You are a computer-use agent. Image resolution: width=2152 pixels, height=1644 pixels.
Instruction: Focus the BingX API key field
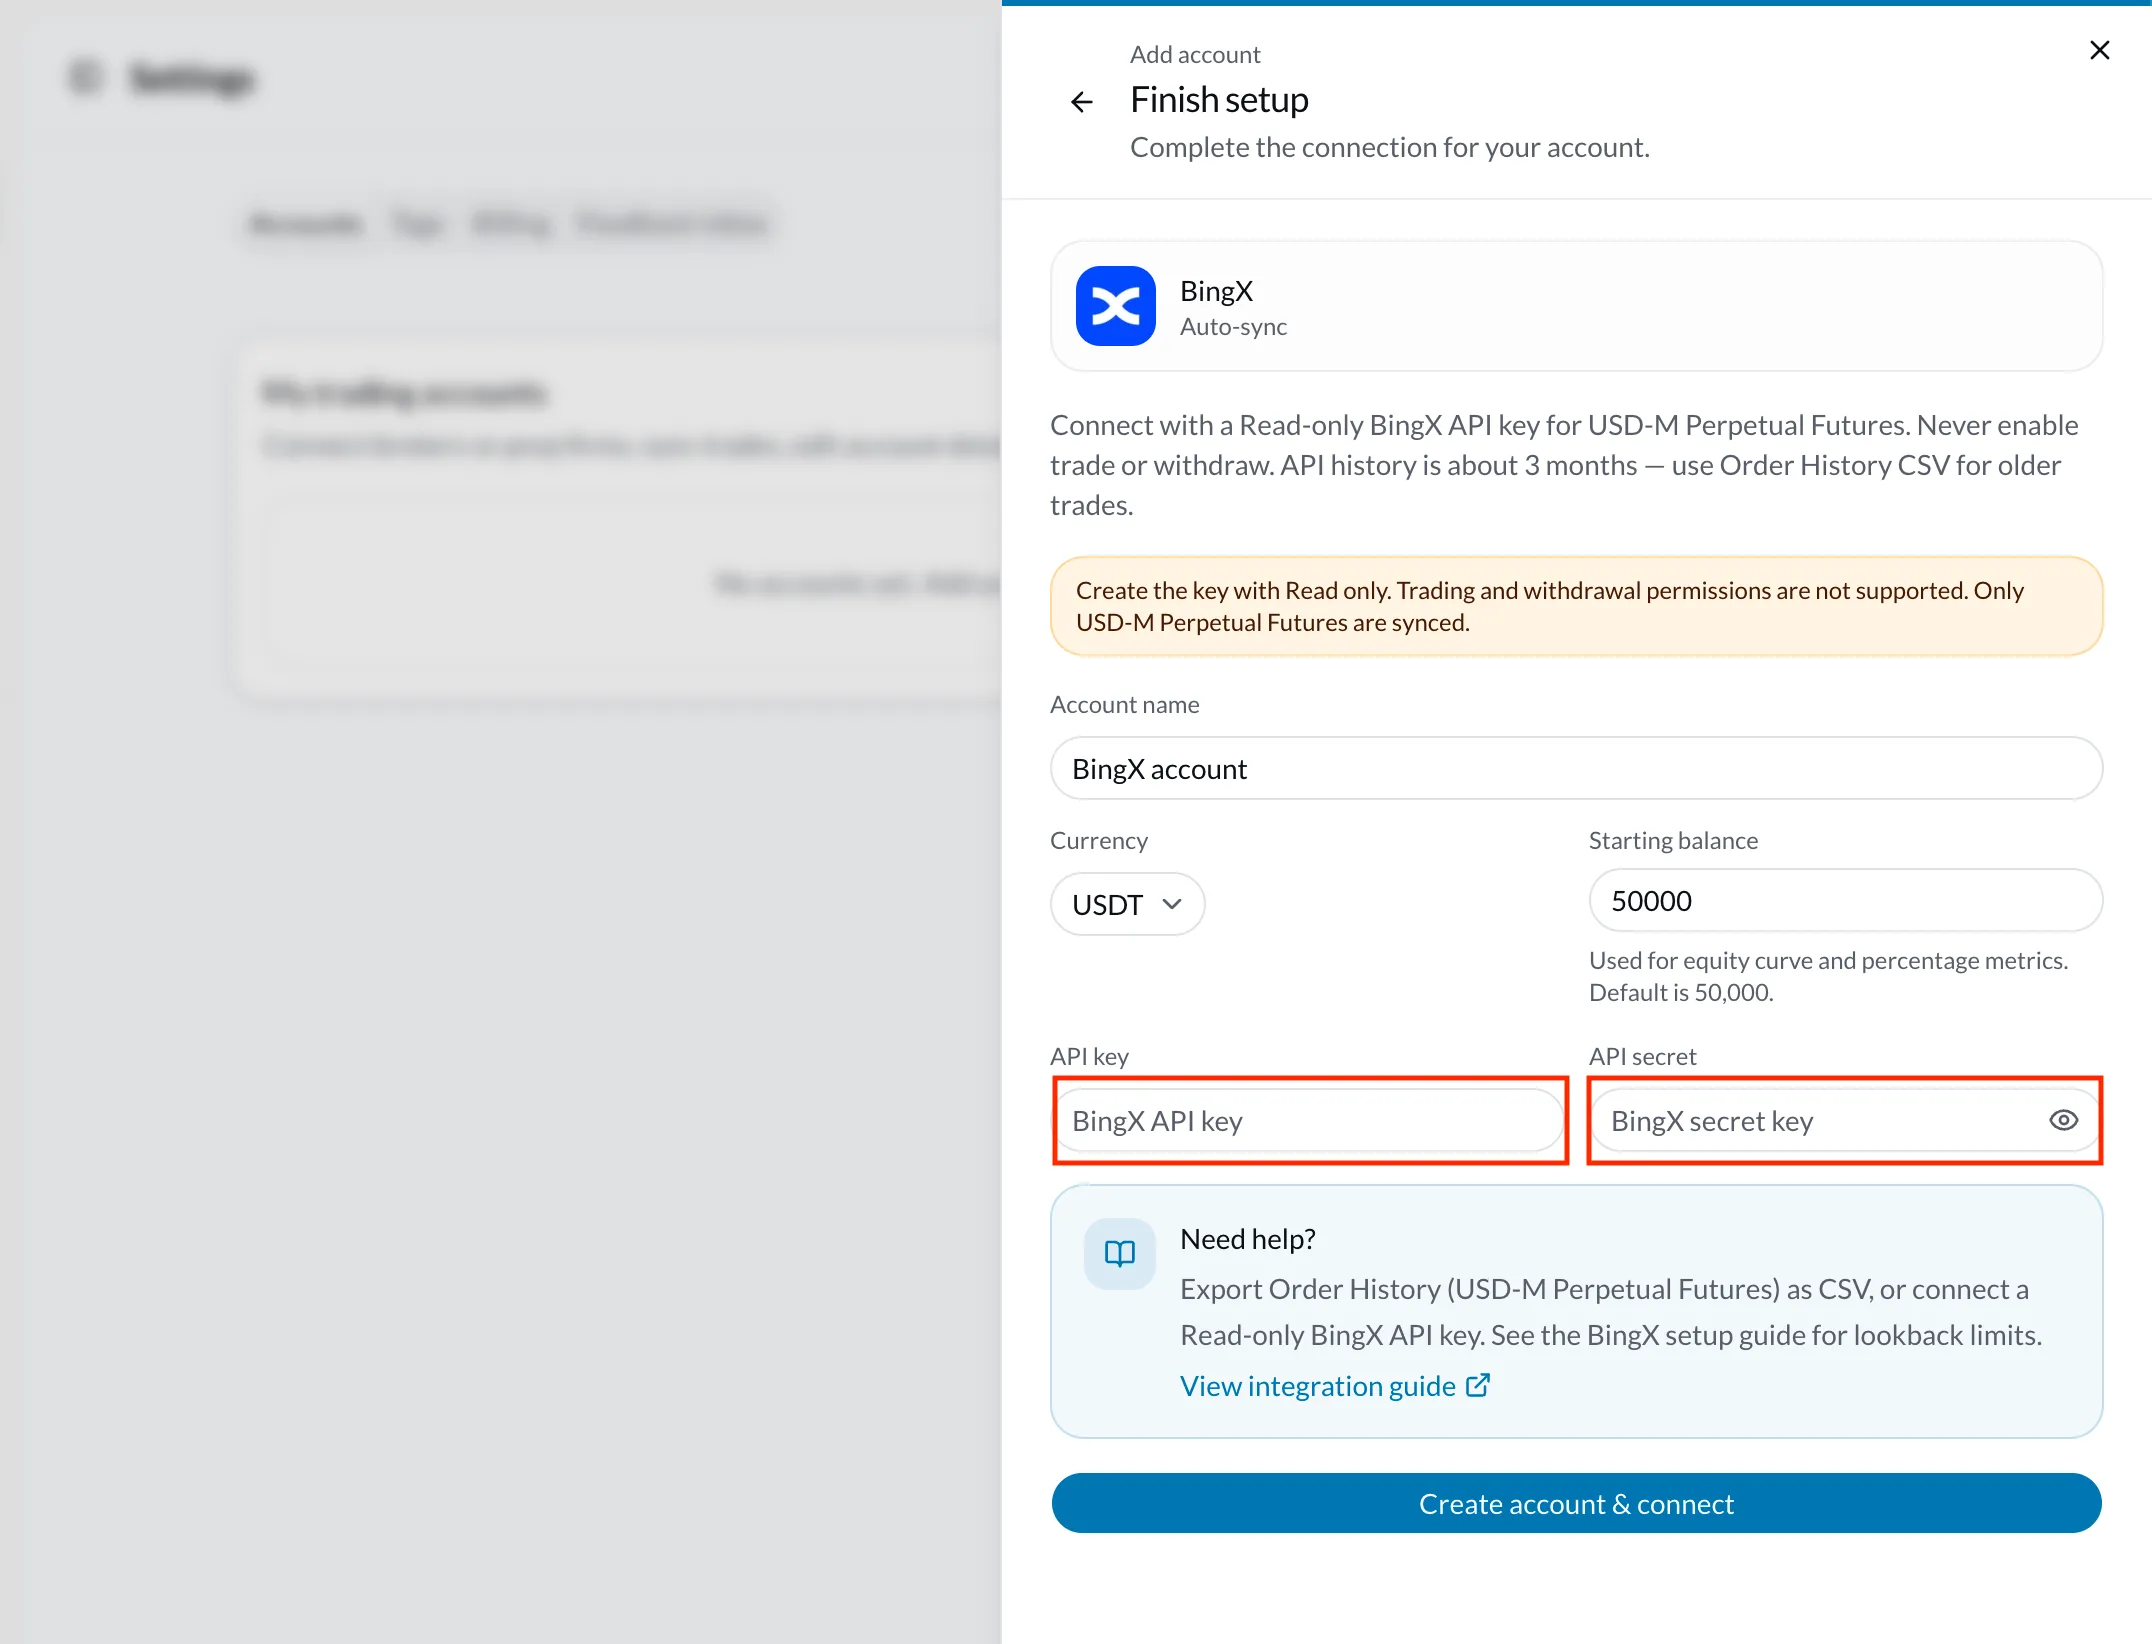[x=1309, y=1120]
